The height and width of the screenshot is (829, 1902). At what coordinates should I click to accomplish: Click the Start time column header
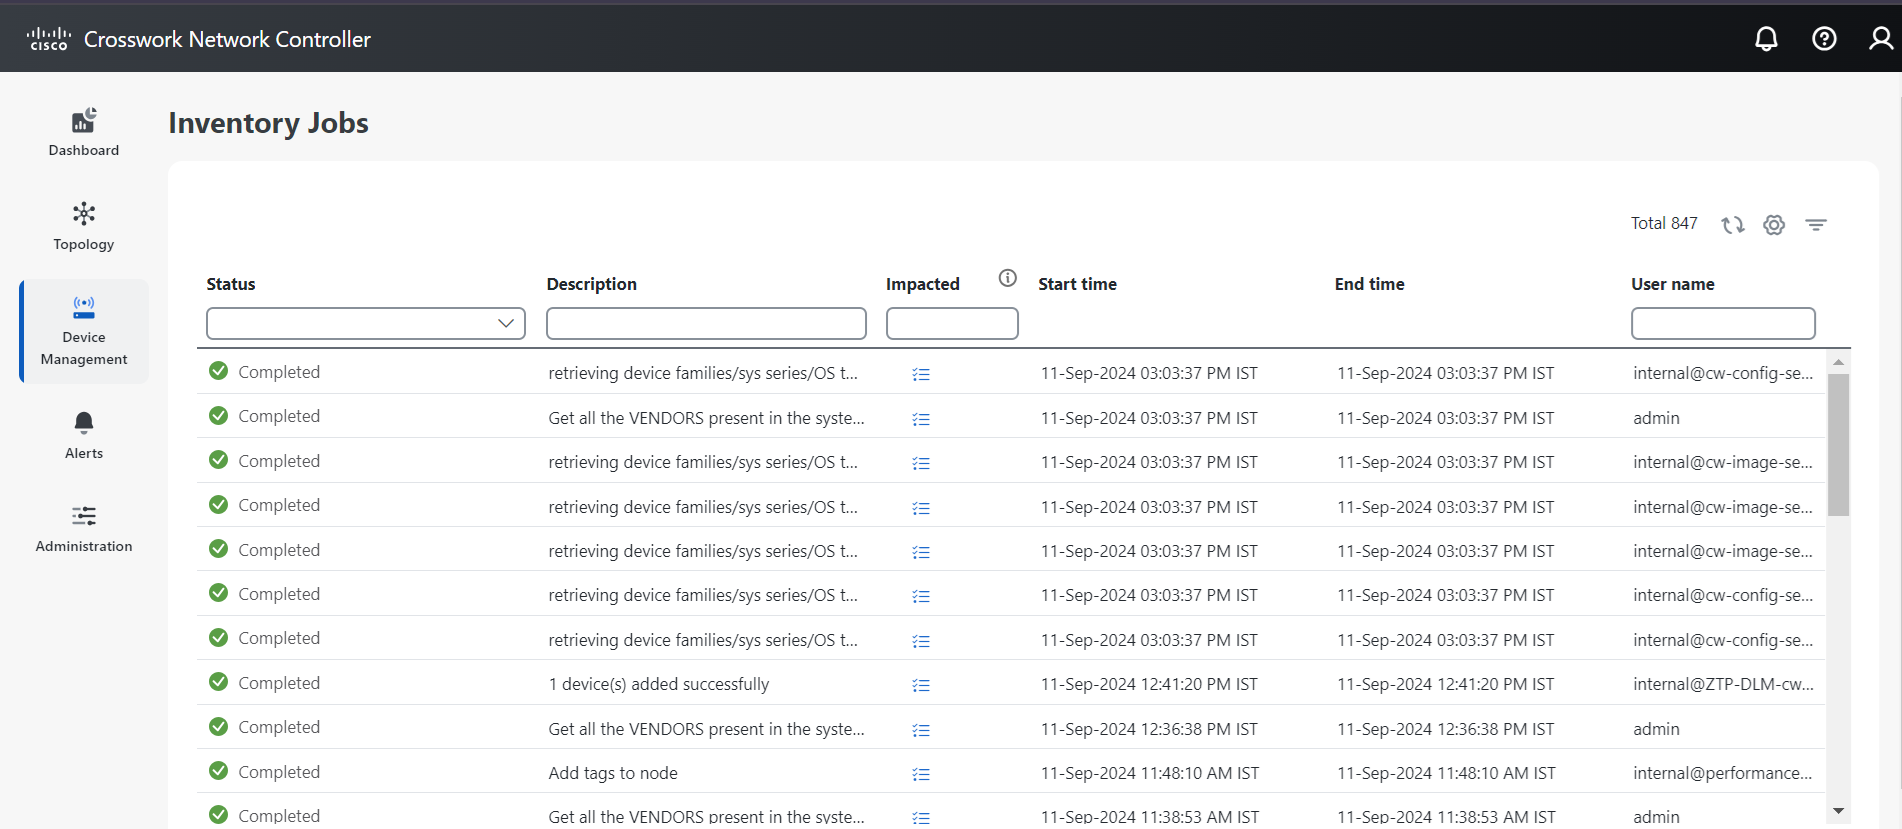pos(1077,284)
